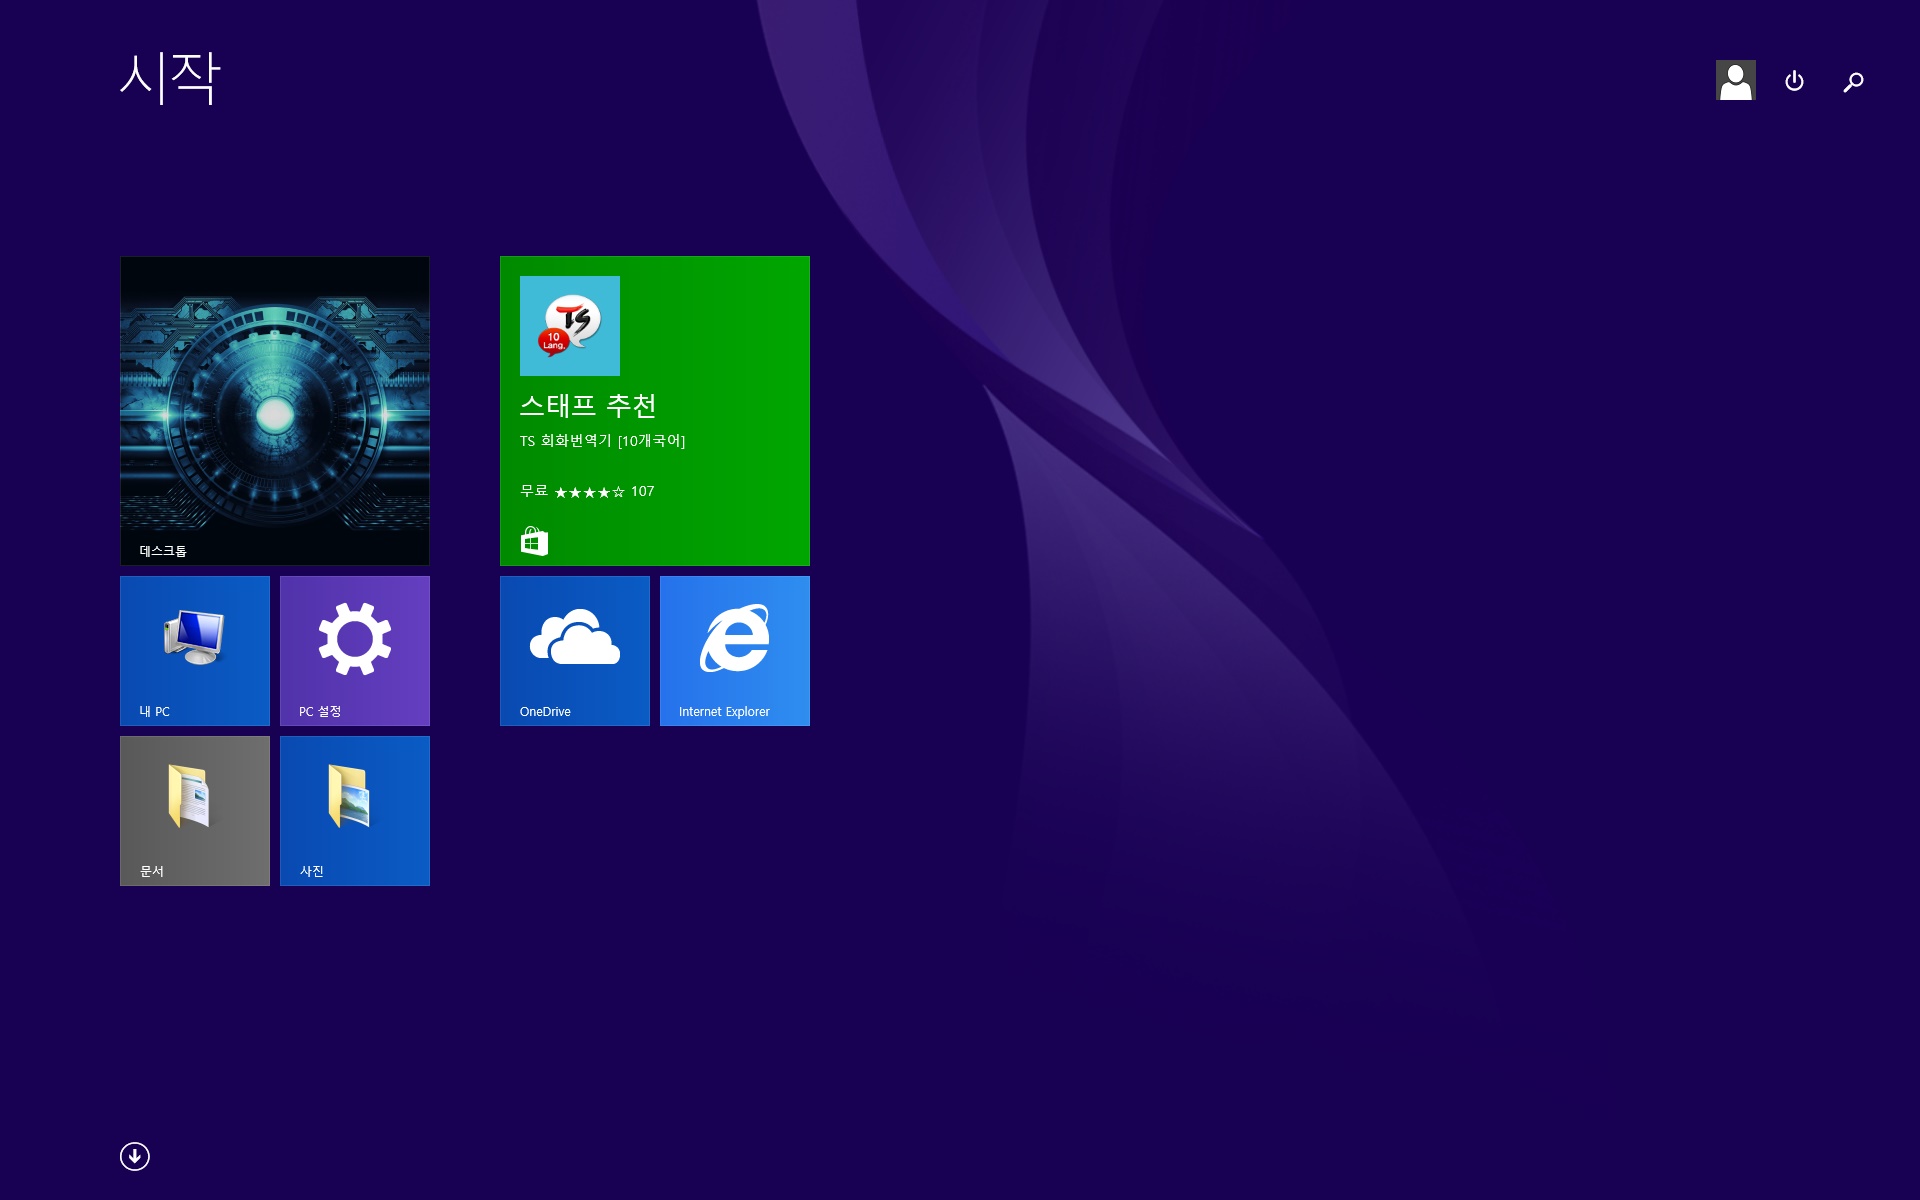Screen dimensions: 1920x1200
Task: Open the 데스크톱 desktop tile
Action: coord(275,411)
